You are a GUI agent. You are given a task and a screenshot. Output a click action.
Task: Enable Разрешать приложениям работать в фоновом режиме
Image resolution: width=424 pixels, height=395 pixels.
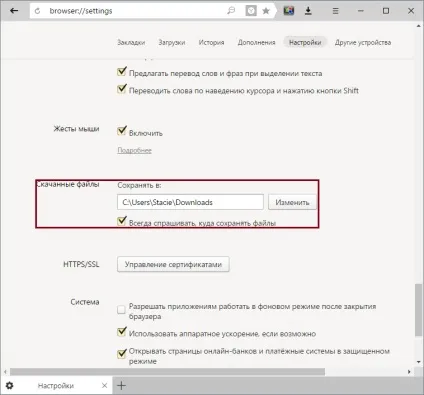(121, 310)
